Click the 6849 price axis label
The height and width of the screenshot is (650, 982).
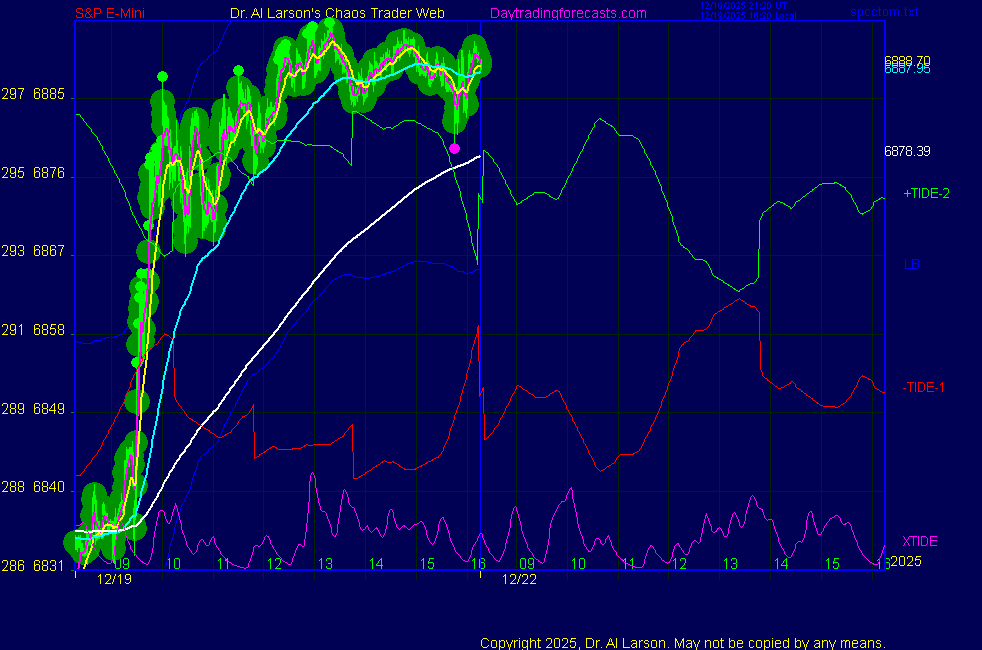pyautogui.click(x=49, y=409)
